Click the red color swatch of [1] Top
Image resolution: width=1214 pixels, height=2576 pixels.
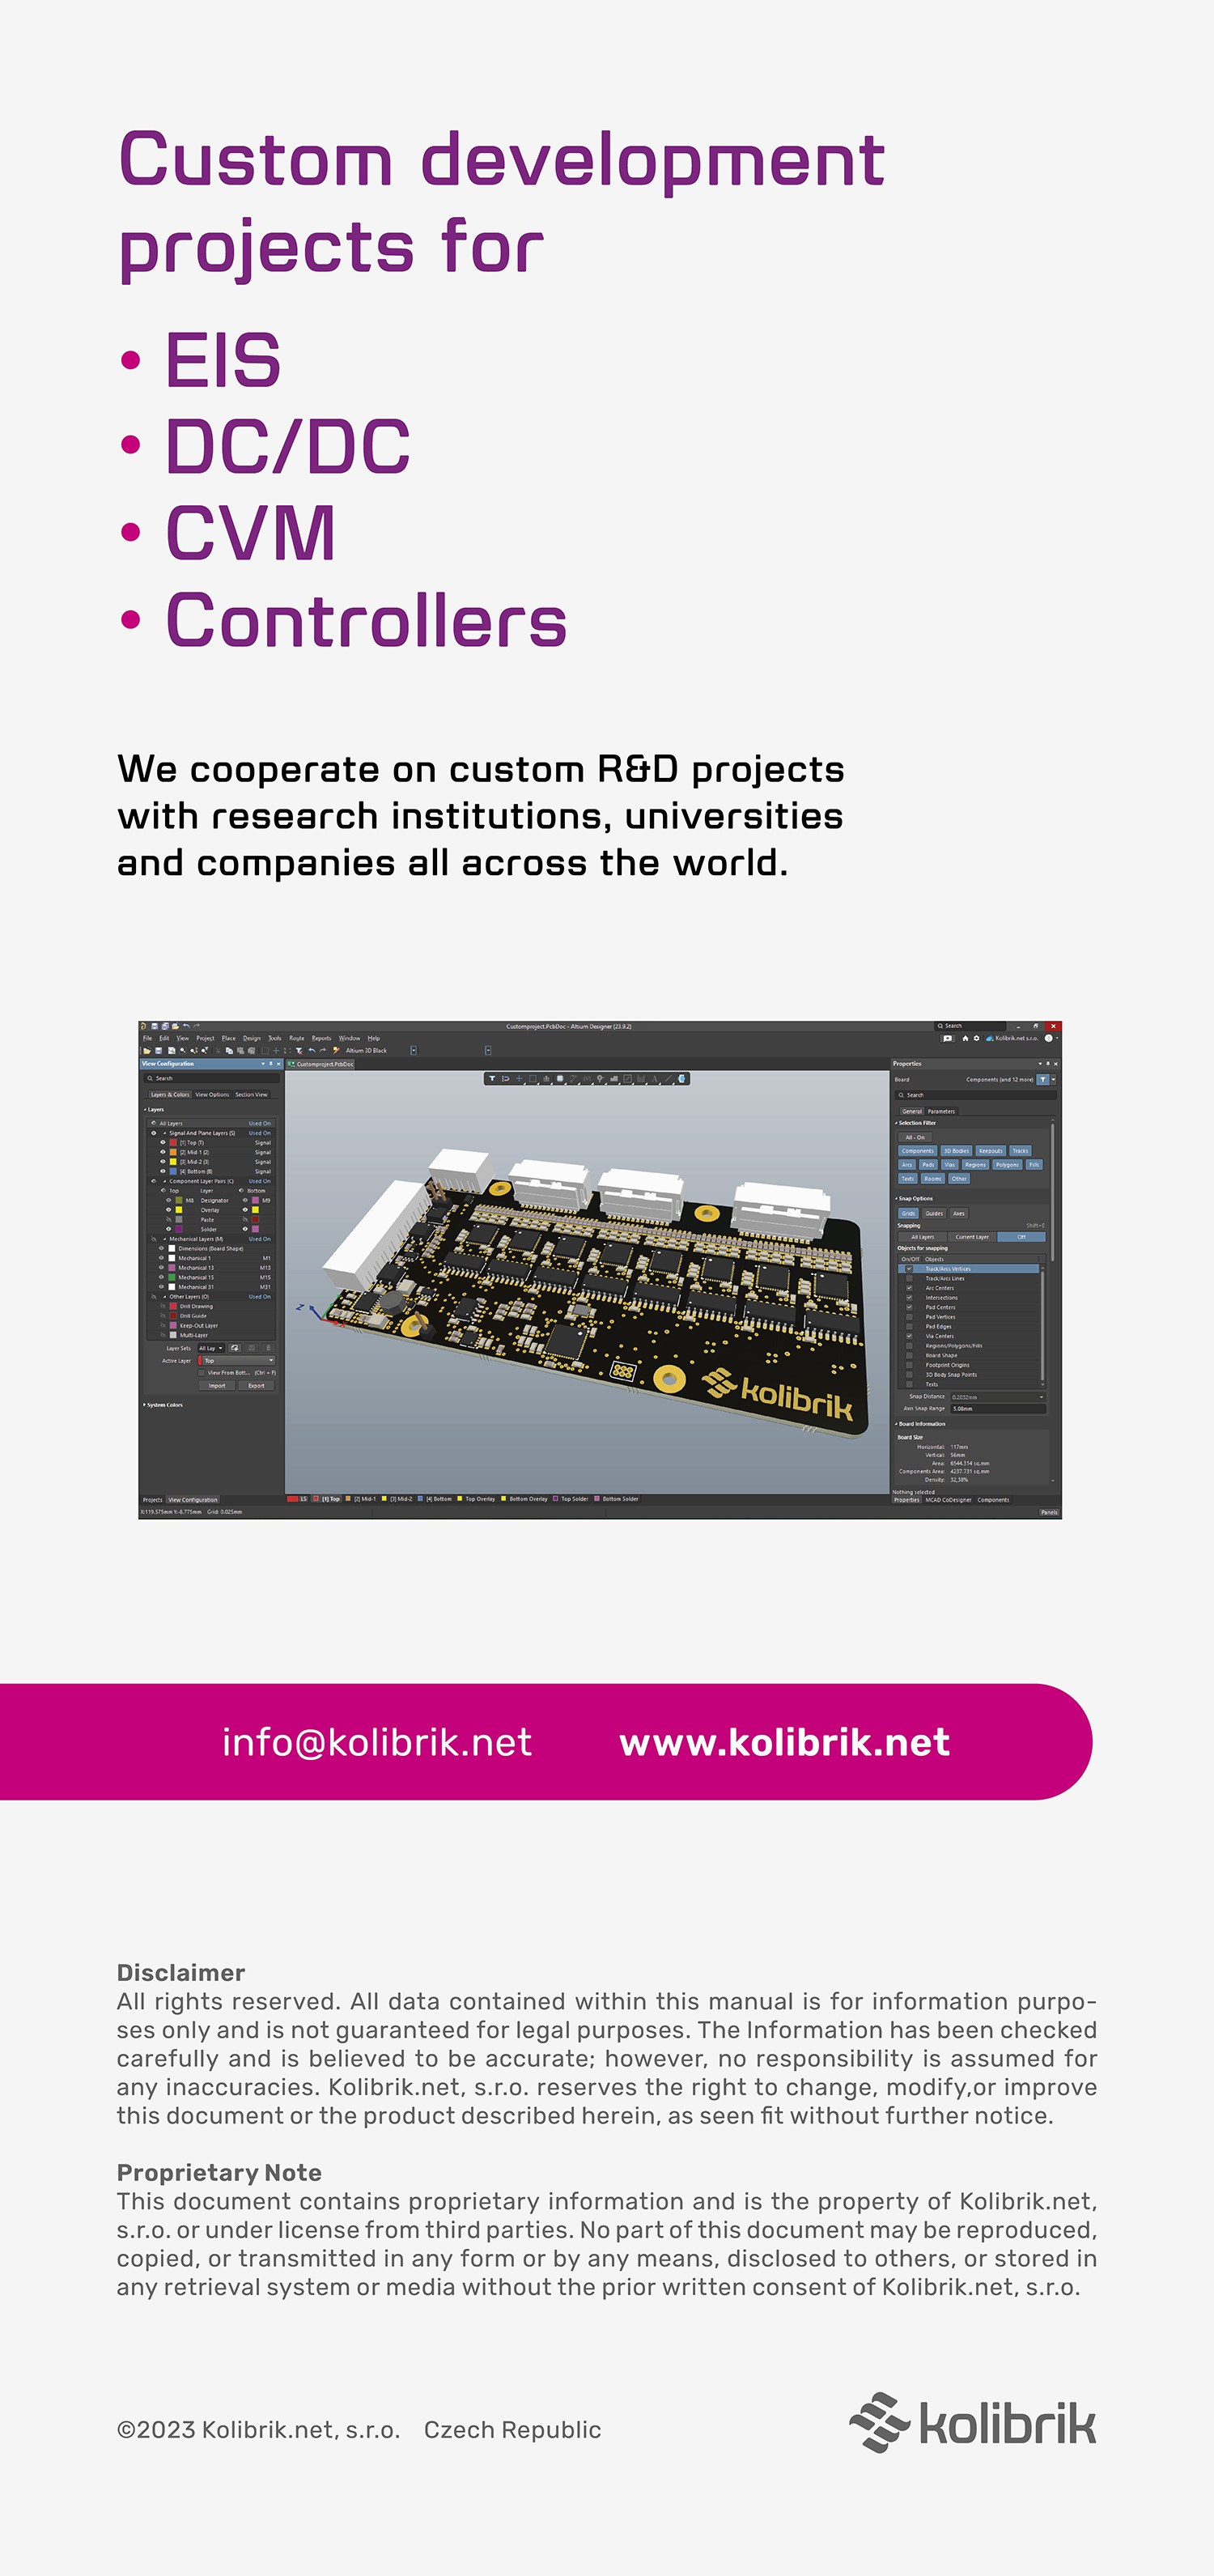pos(174,1143)
